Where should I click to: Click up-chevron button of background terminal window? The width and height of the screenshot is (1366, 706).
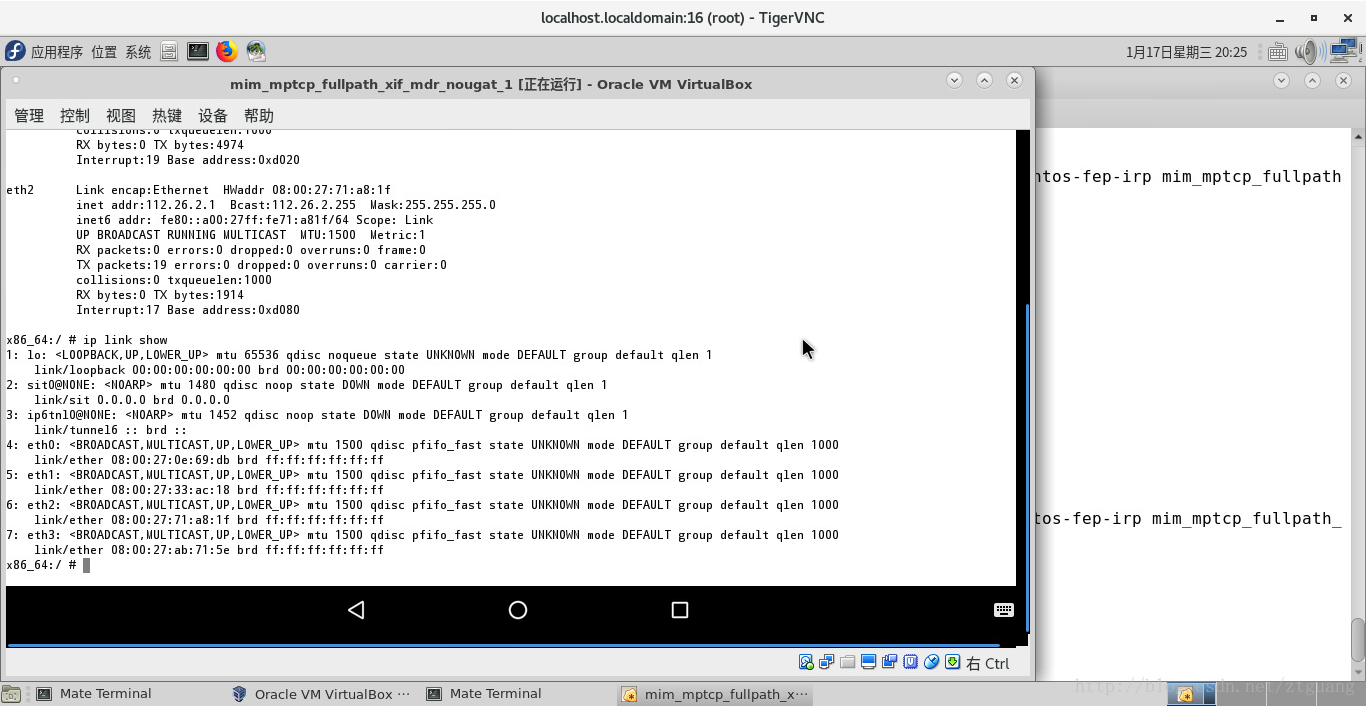[1313, 80]
